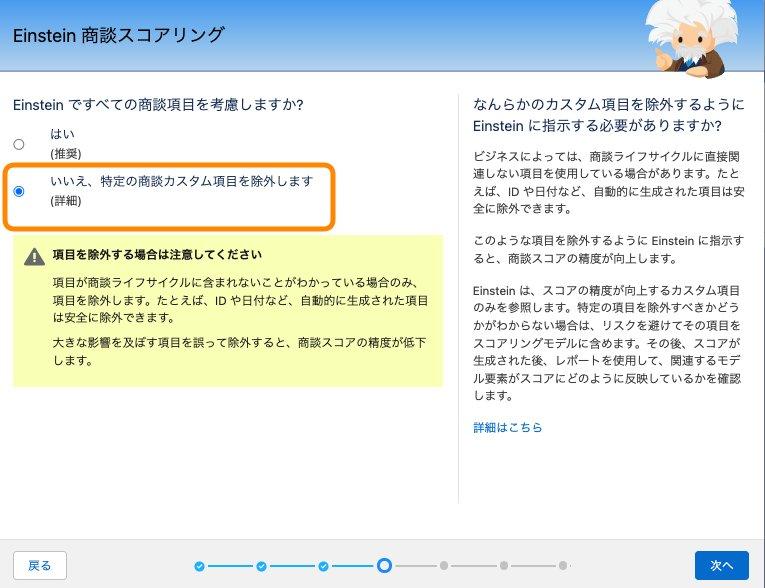765x588 pixels.
Task: Click the 次へ button
Action: click(722, 566)
